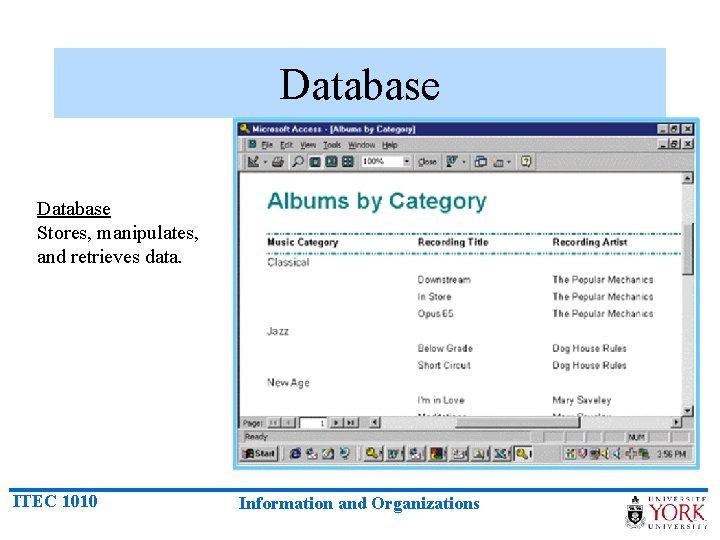Click the report icon beside File menu
This screenshot has width=720, height=540.
point(252,145)
